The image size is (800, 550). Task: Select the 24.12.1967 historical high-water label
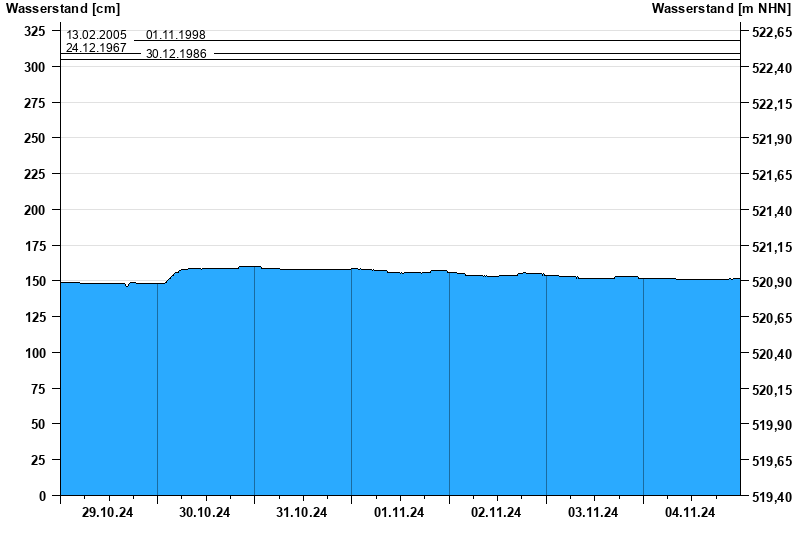[96, 47]
